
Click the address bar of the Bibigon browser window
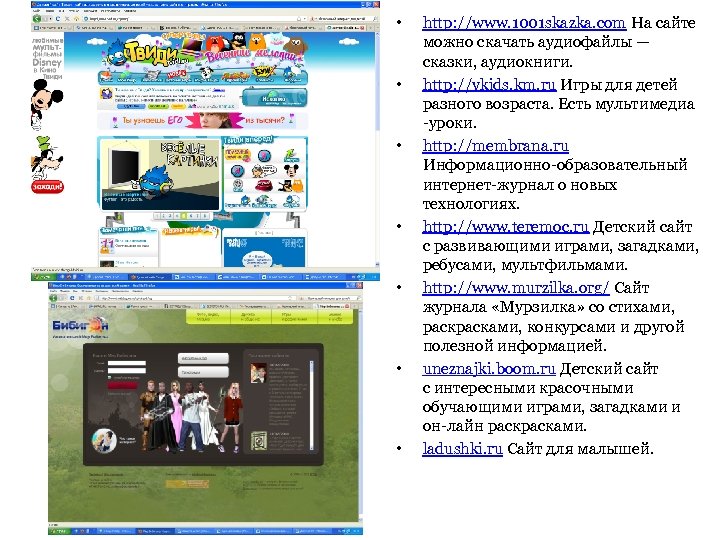[193, 298]
